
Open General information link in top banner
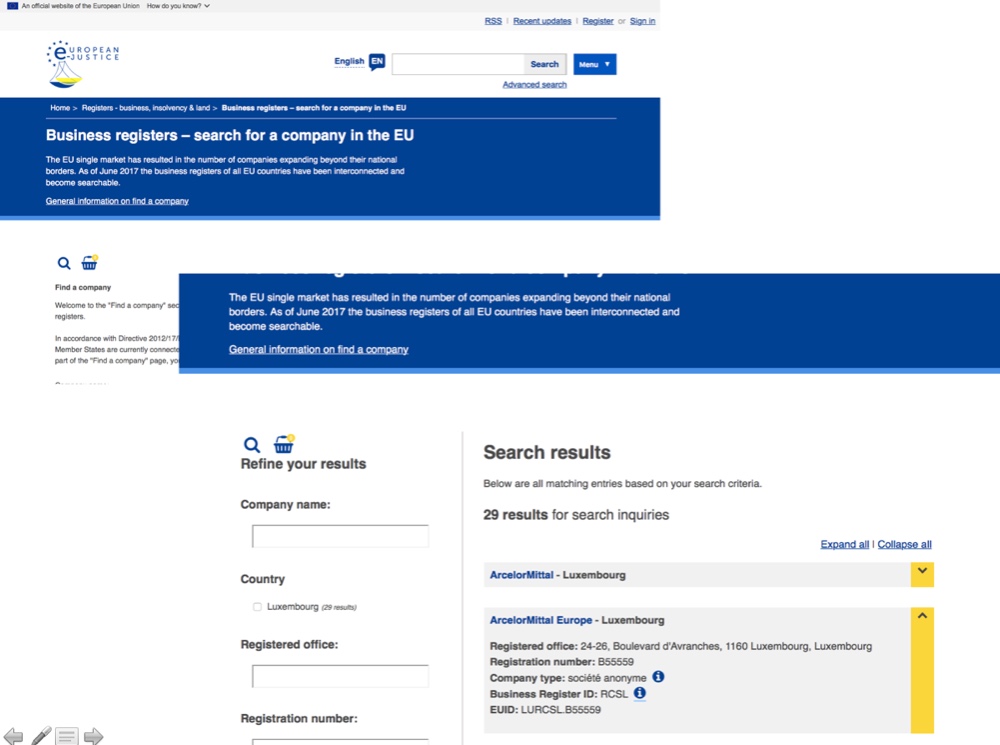click(x=117, y=201)
